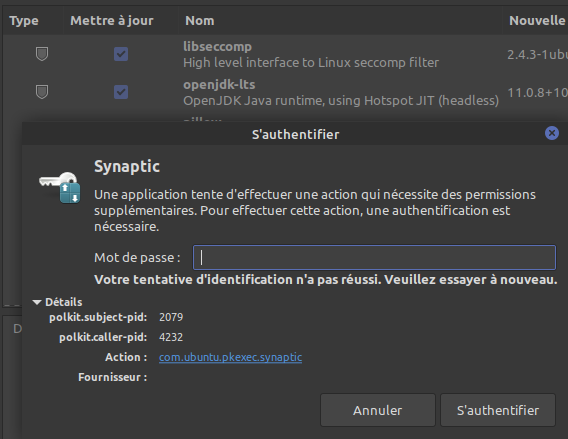Click the failed identification error message
Screen dimensions: 568x439
pyautogui.click(x=326, y=280)
